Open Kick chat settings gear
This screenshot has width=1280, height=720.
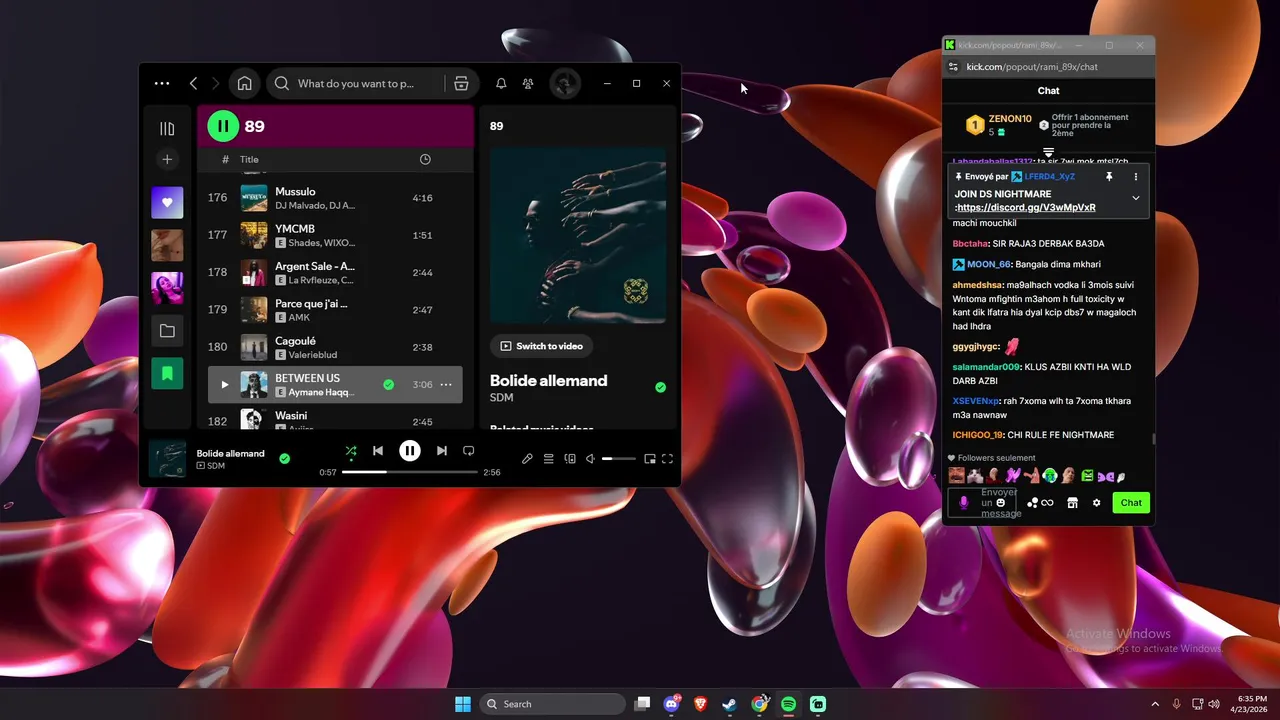[1096, 503]
